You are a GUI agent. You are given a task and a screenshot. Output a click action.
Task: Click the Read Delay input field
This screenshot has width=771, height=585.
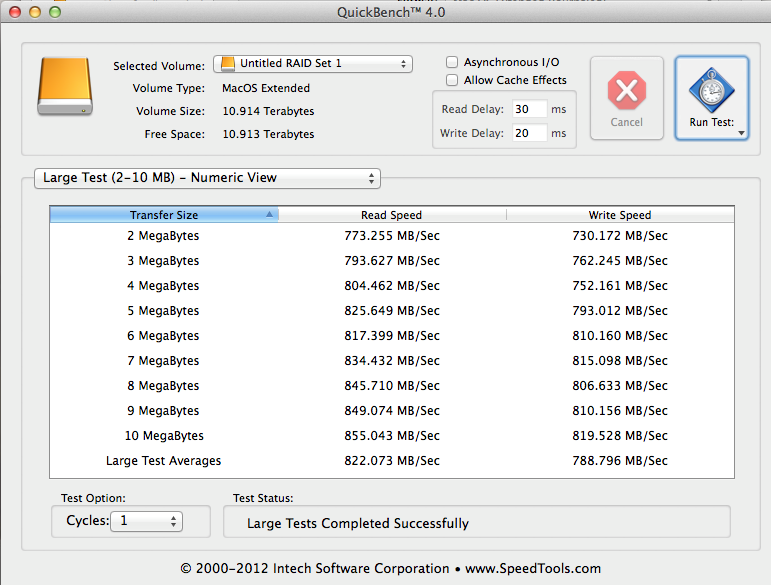(x=528, y=109)
